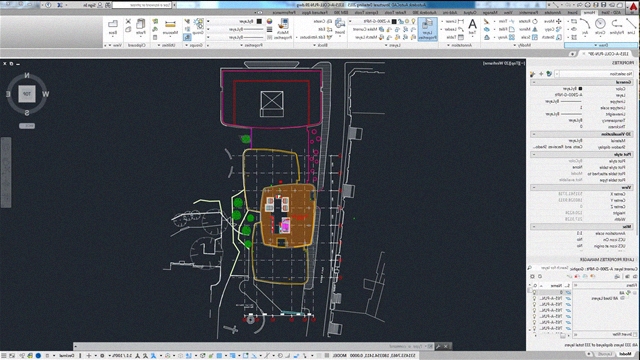Viewport: 640px width, 360px height.
Task: Collapse the Plot style section
Action: coord(533,154)
